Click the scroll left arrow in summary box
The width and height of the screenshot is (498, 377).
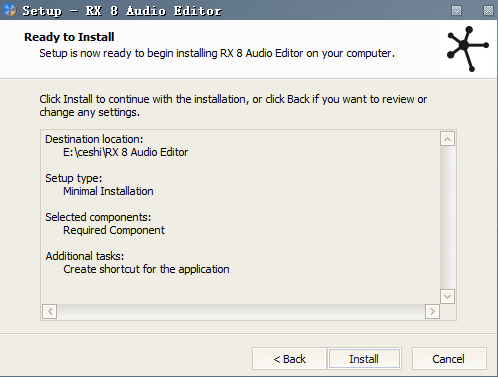tap(50, 312)
